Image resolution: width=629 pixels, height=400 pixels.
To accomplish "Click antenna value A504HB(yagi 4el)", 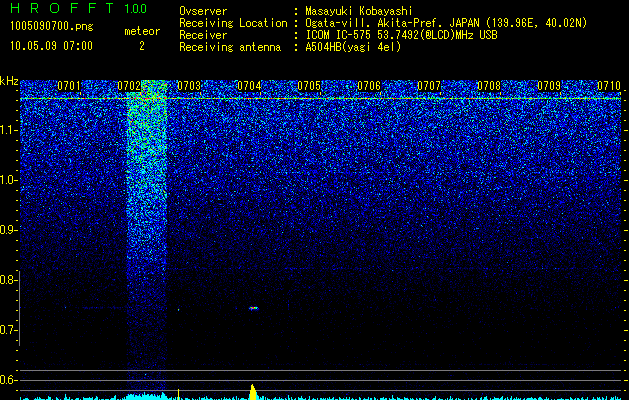I will [x=353, y=47].
